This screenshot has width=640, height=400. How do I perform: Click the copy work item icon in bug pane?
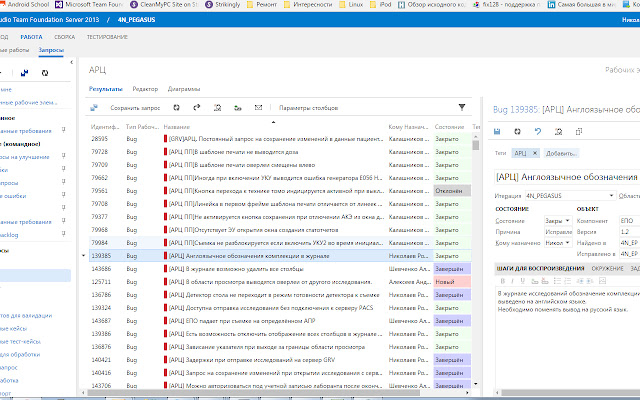579,131
